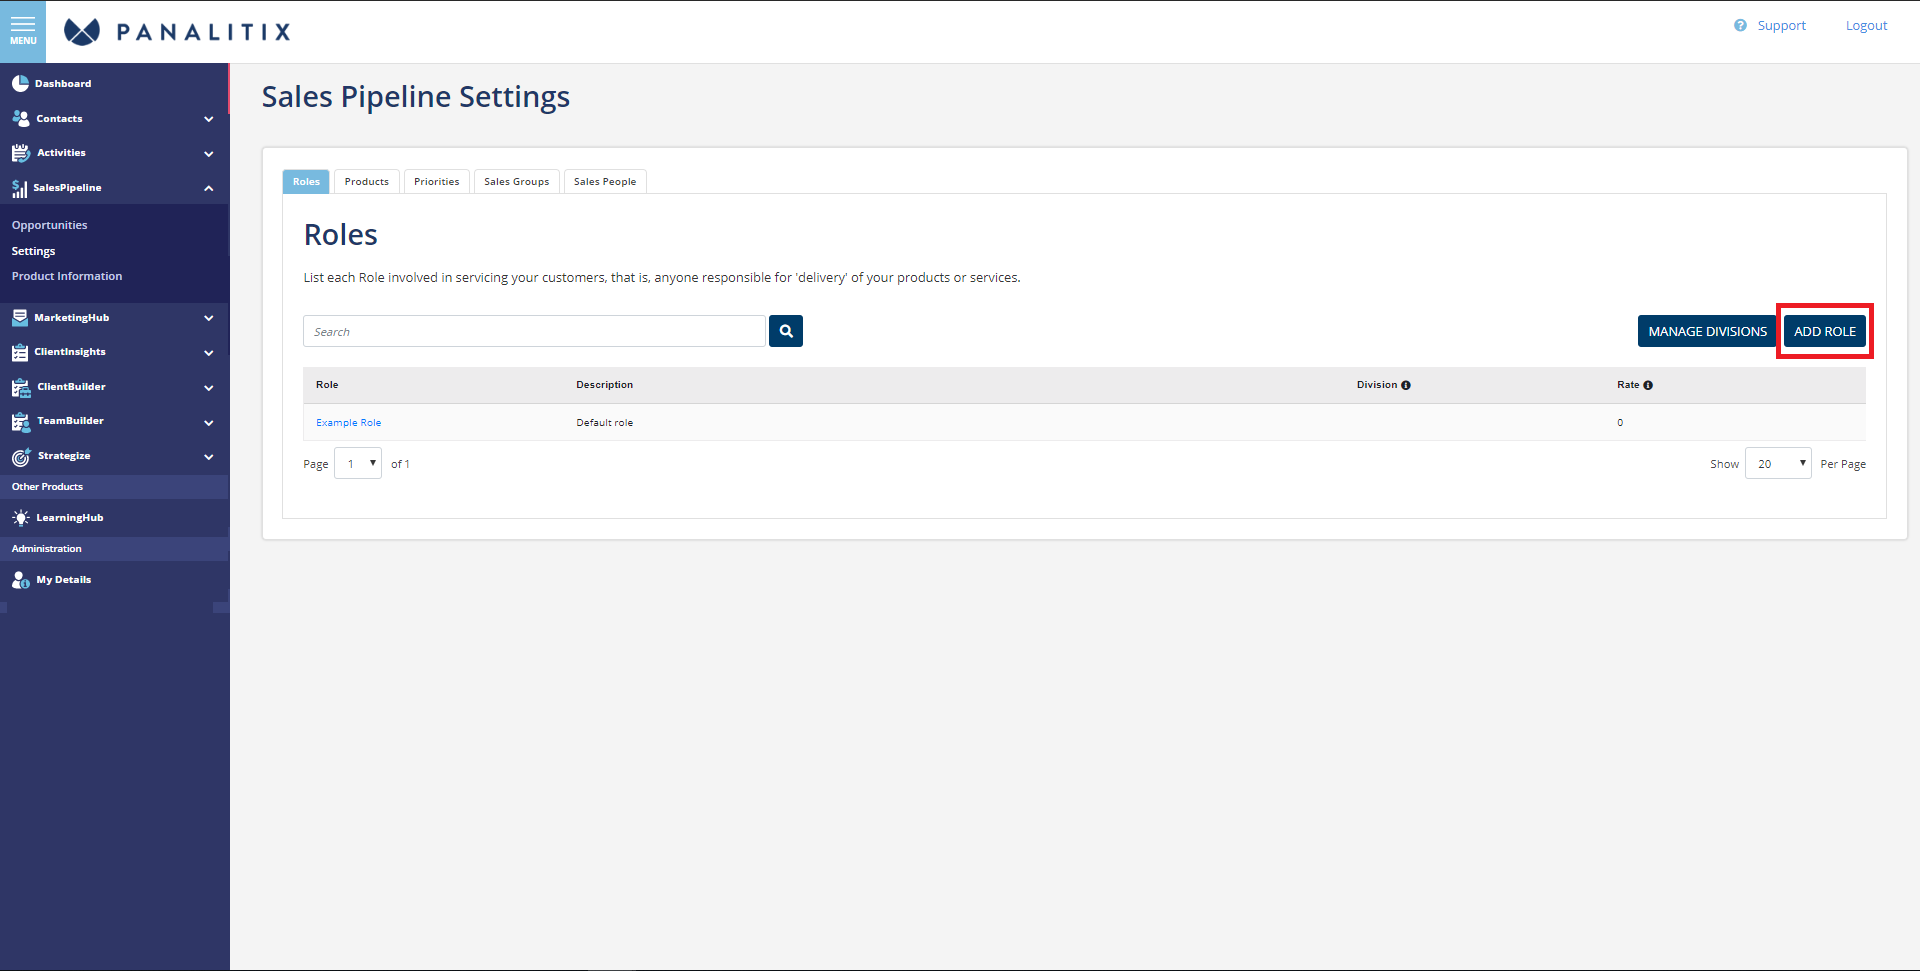Click the TeamBuilder icon
This screenshot has height=971, width=1920.
point(21,422)
